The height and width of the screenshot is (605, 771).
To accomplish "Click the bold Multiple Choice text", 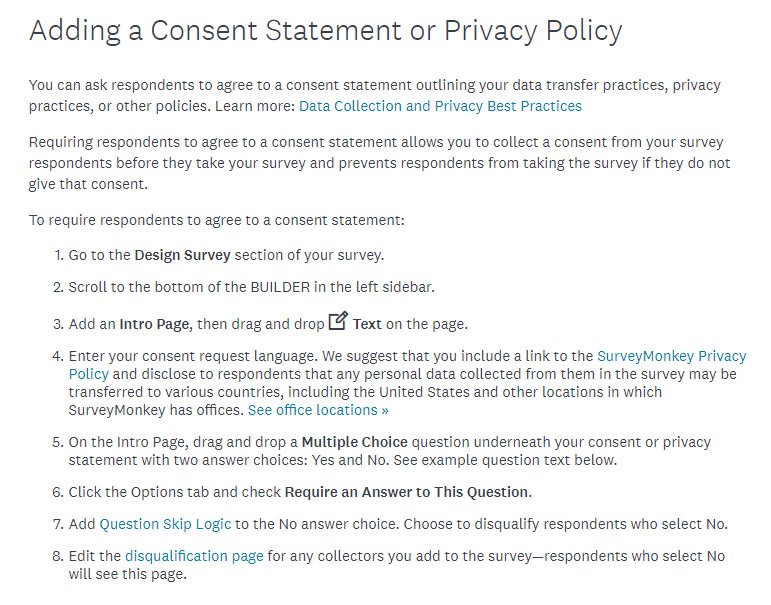I will (355, 442).
